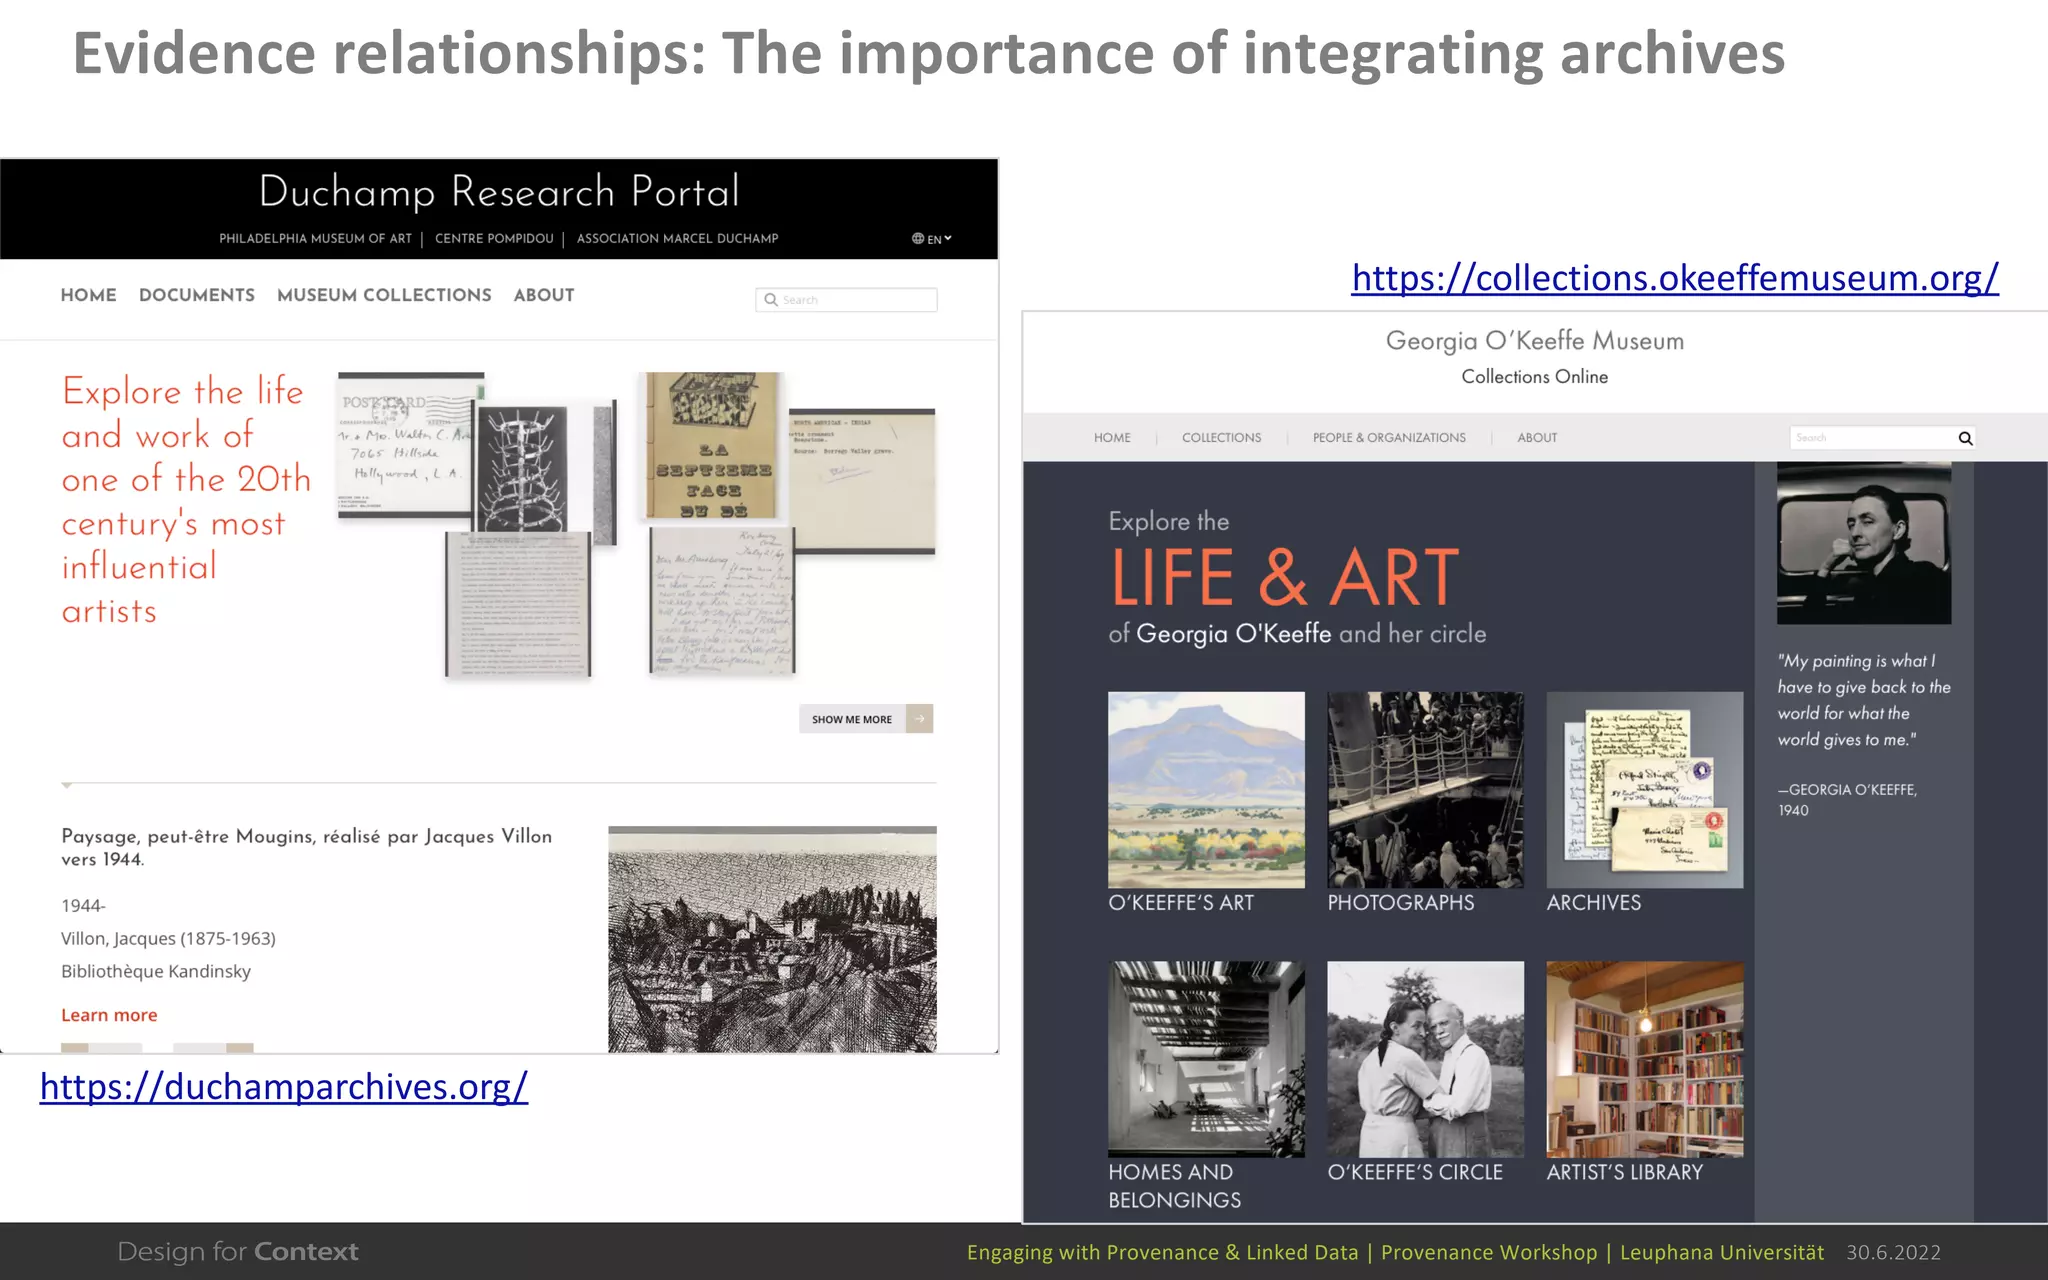Click 'Paysage, peut-être Mougins' title text

coord(306,847)
